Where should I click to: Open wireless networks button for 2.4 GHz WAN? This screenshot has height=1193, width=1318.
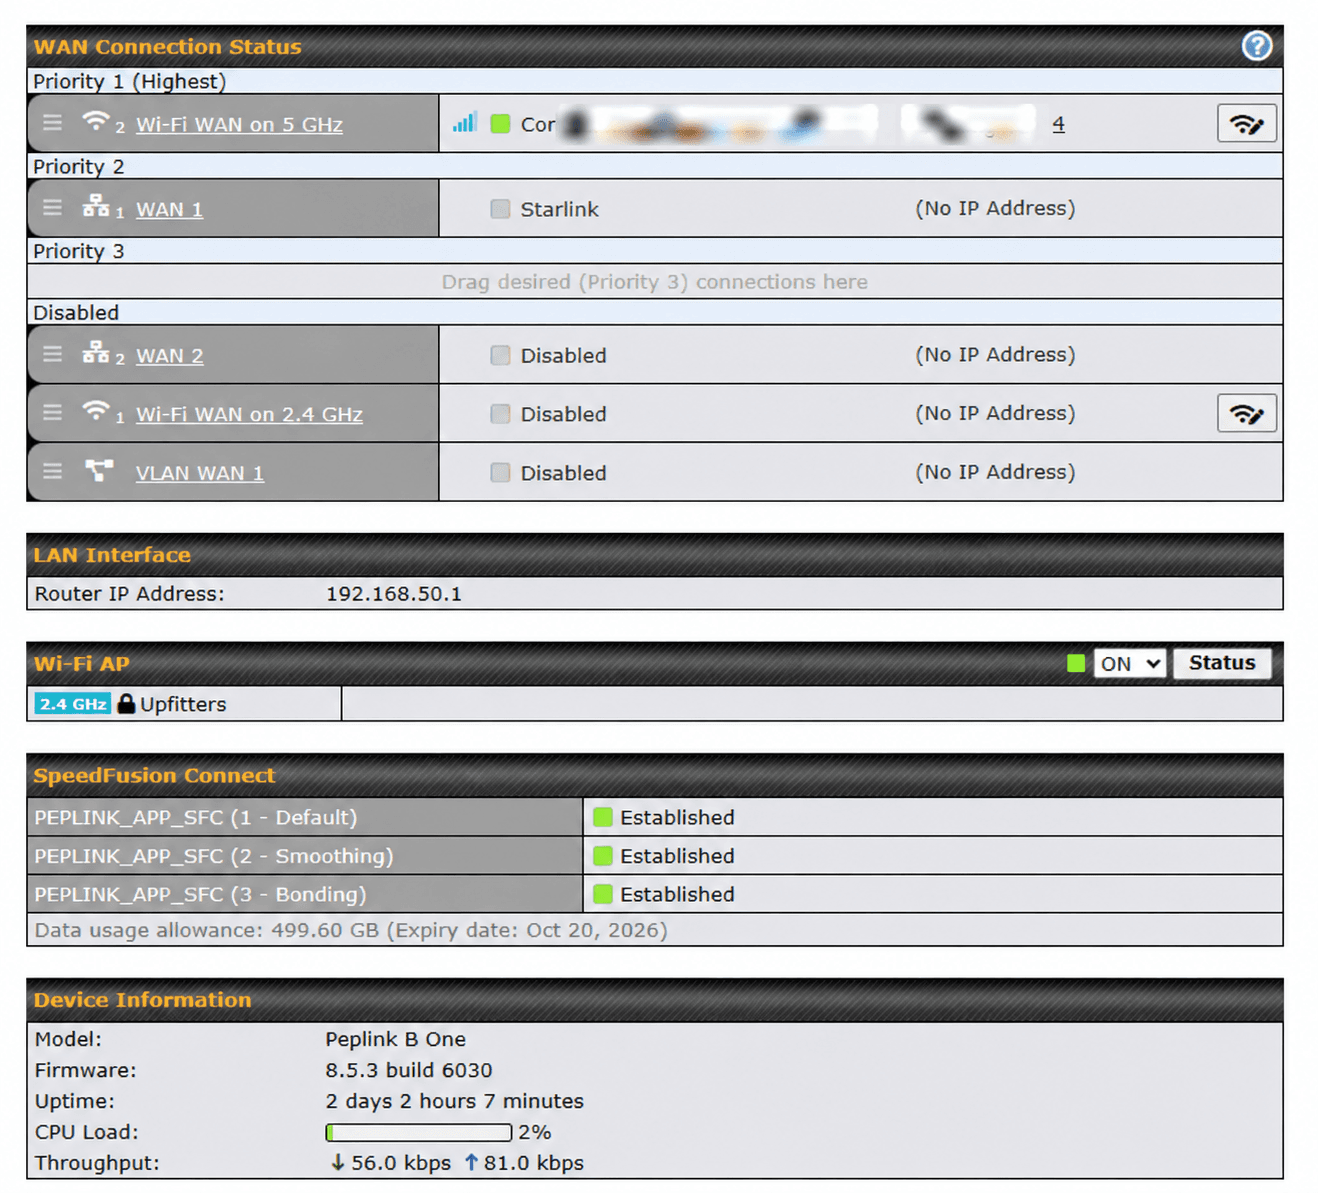(1246, 413)
